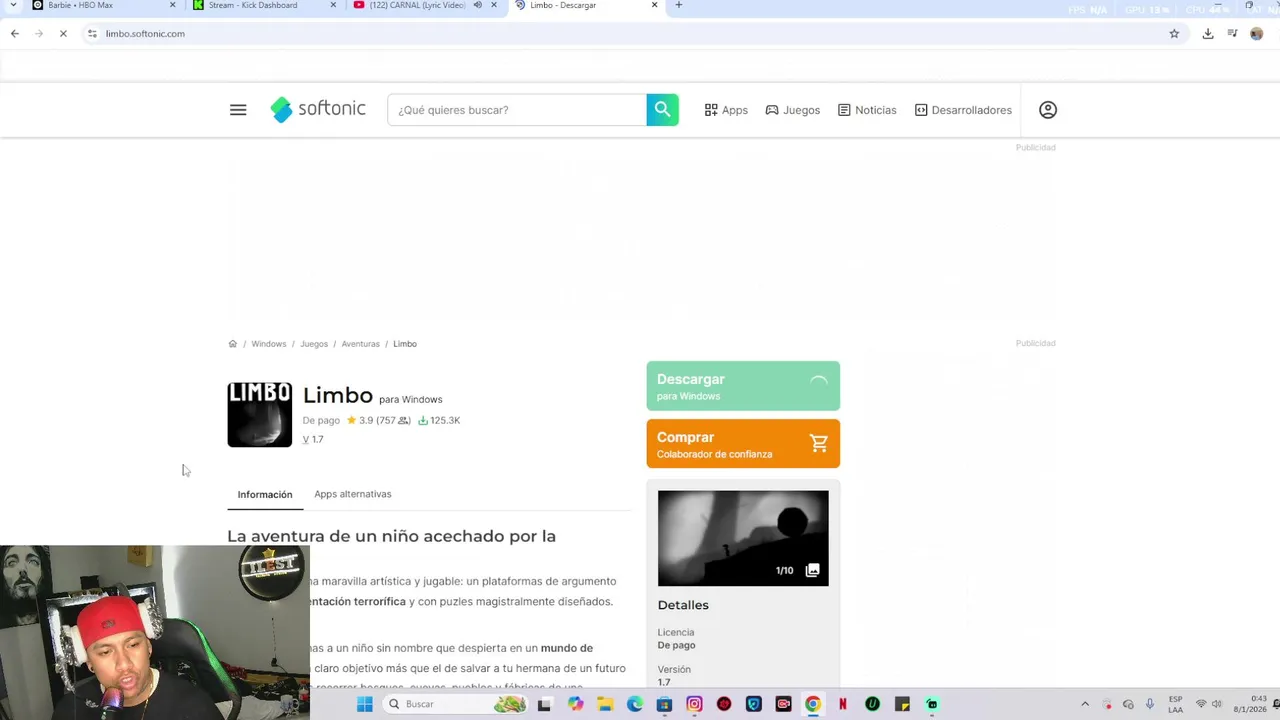Image resolution: width=1280 pixels, height=720 pixels.
Task: Stop loading the page
Action: tap(62, 34)
